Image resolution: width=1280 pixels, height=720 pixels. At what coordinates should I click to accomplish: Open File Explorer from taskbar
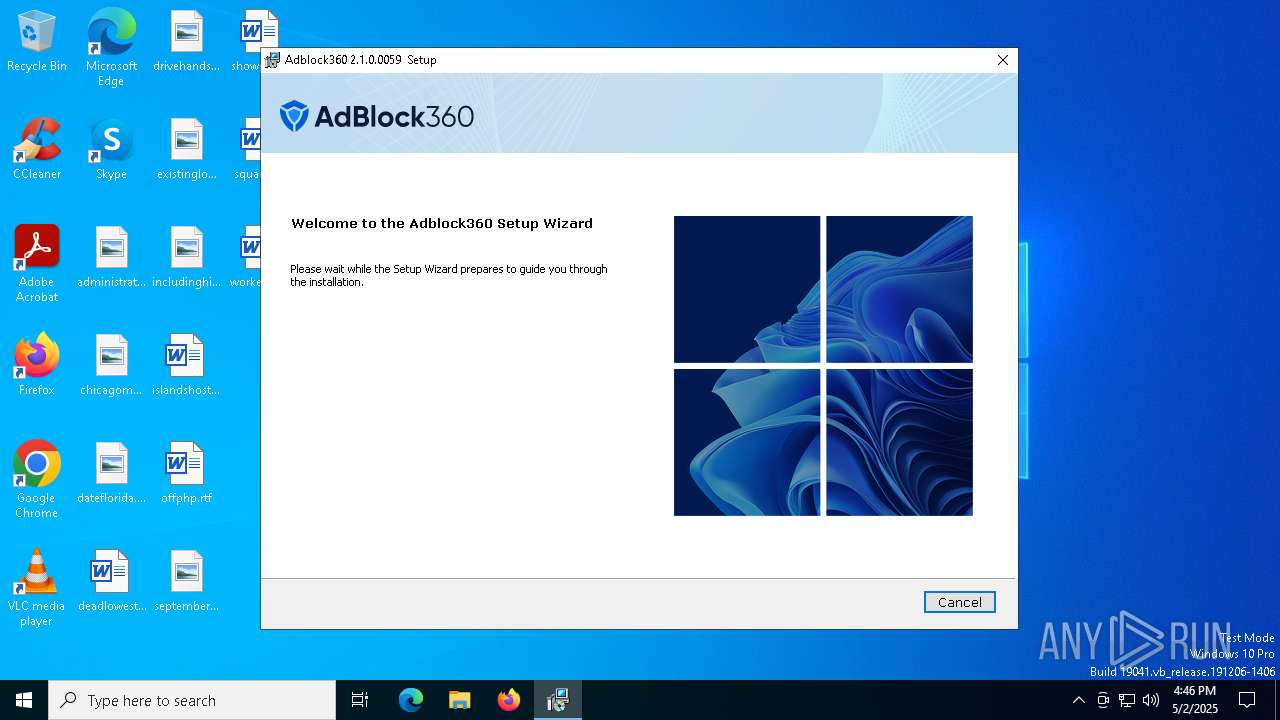460,700
